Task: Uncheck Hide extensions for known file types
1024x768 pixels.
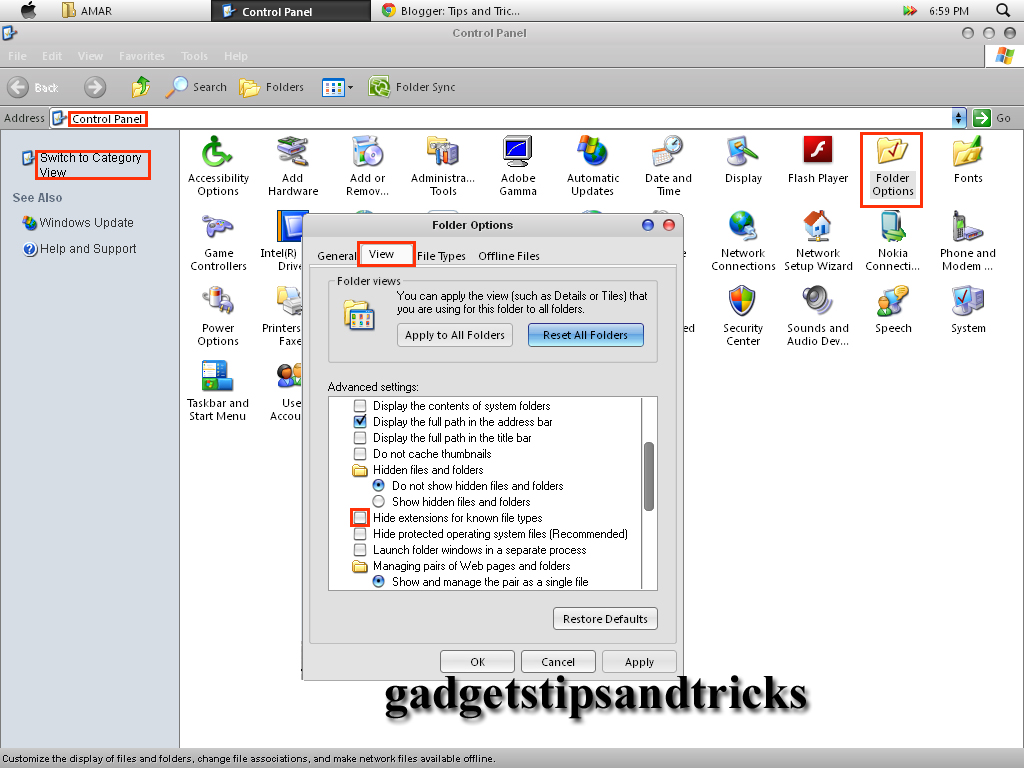Action: coord(358,518)
